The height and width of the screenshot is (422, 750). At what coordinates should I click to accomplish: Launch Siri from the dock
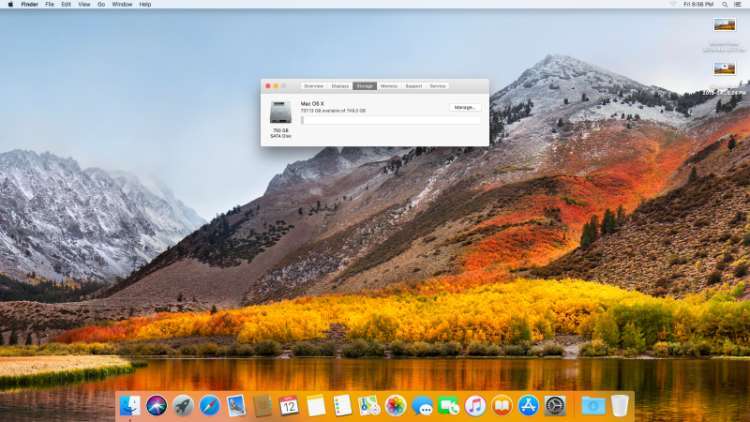coord(157,405)
